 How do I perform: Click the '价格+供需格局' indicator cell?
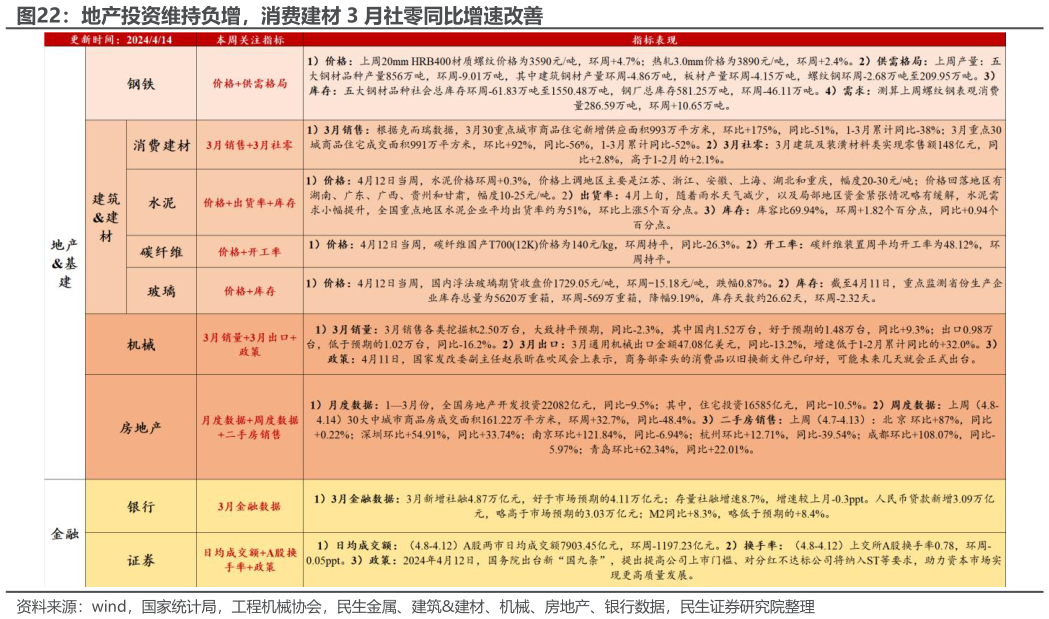[x=250, y=84]
